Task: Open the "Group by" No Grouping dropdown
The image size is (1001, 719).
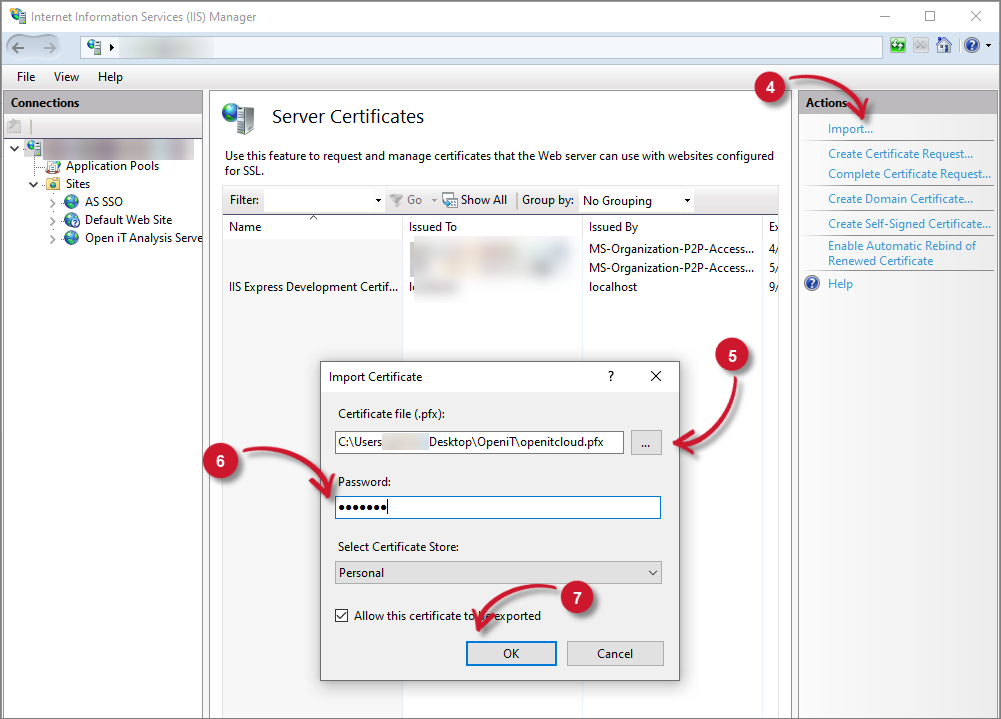Action: pyautogui.click(x=635, y=200)
